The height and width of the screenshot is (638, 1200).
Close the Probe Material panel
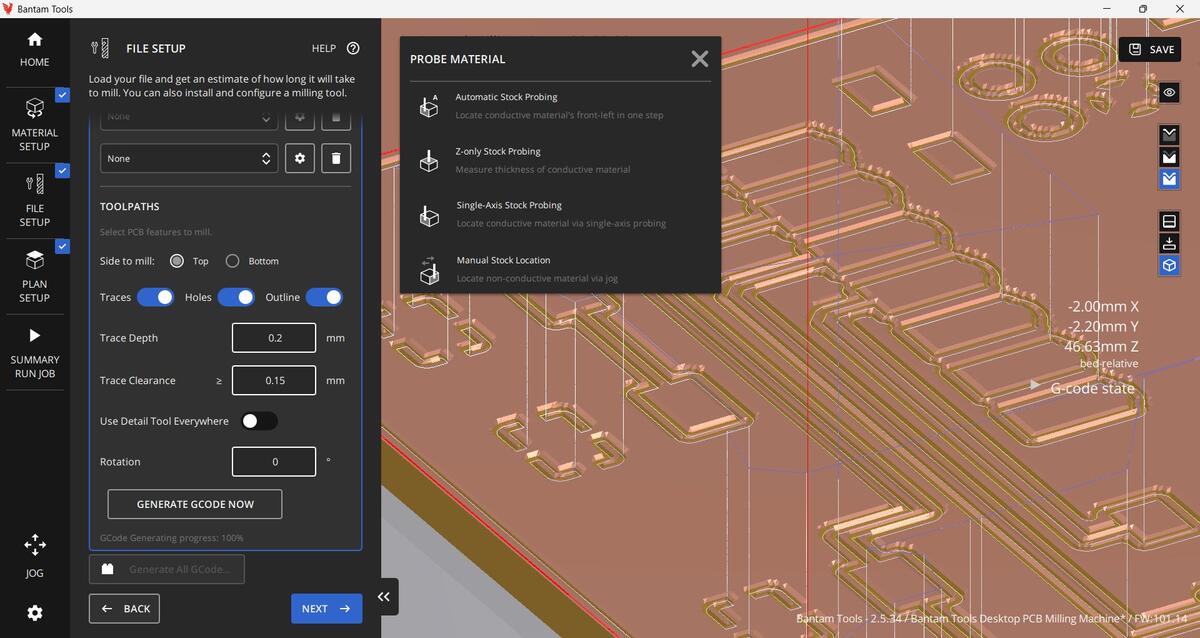700,59
